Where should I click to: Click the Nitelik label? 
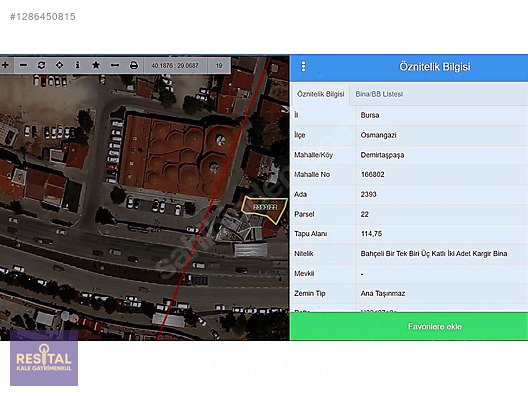304,254
